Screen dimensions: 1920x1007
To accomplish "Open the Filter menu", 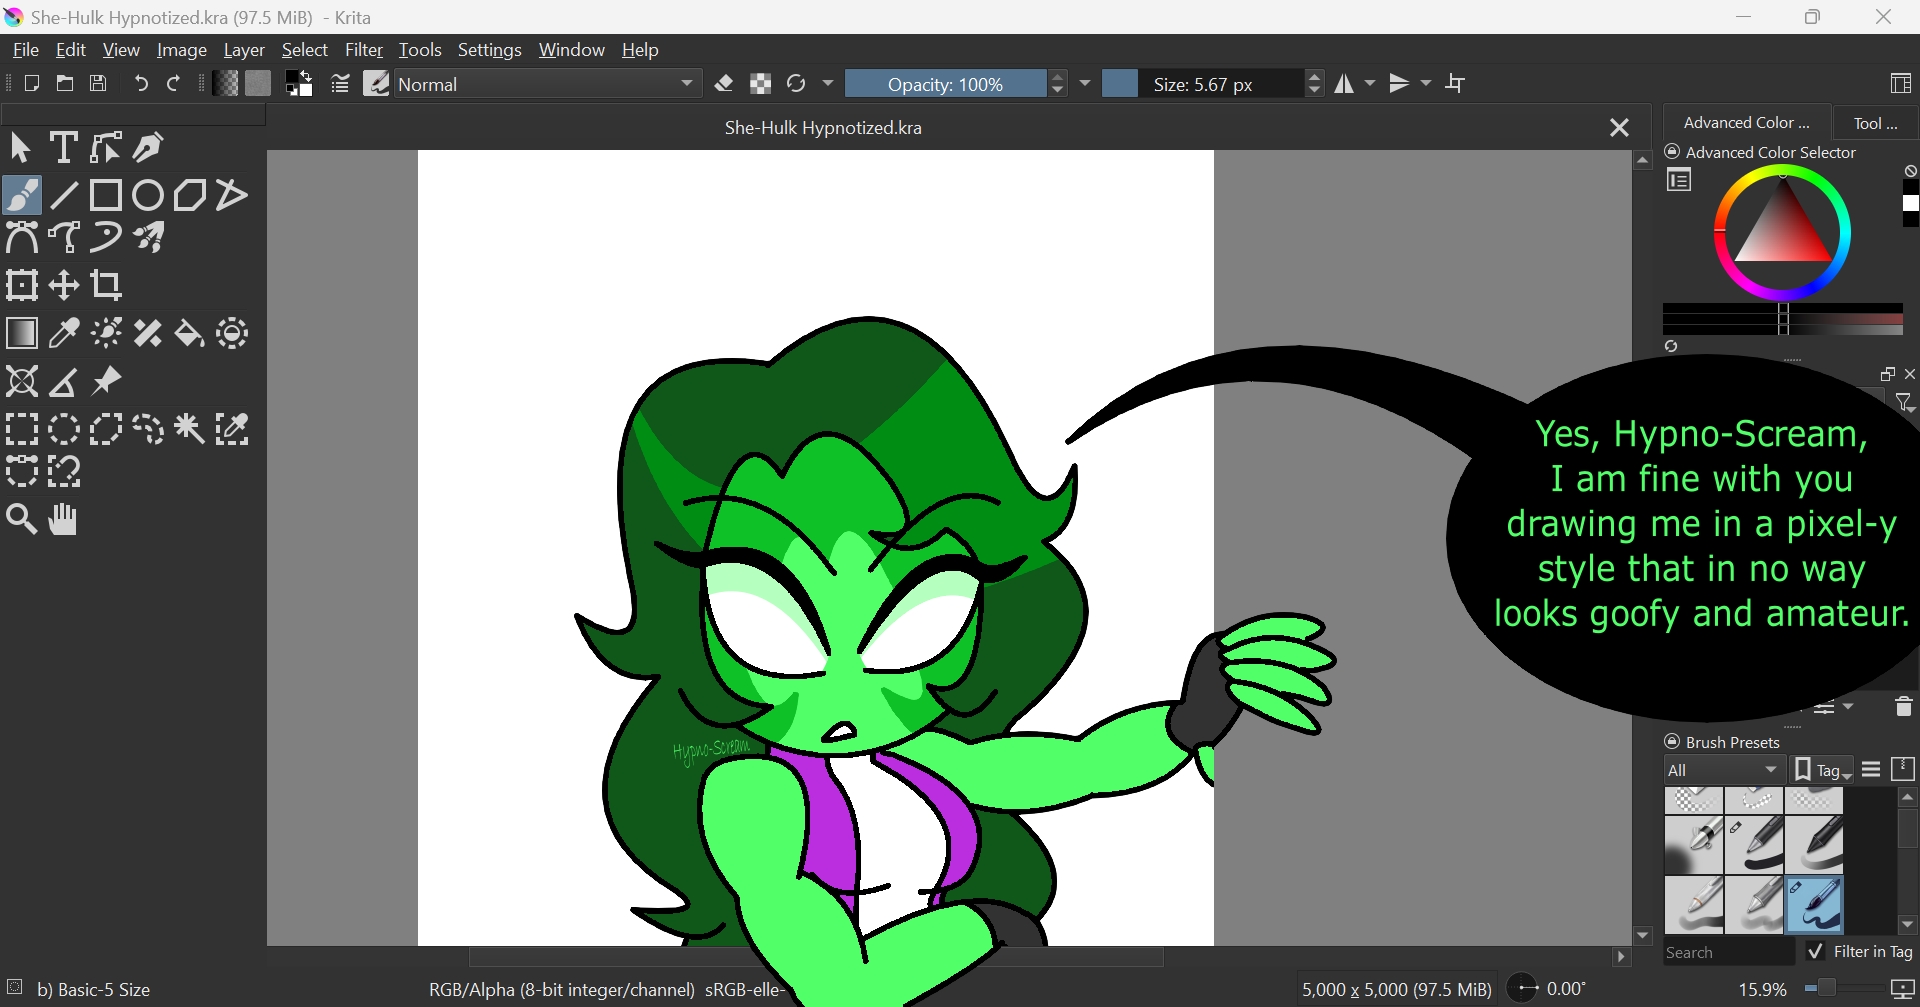I will point(363,50).
